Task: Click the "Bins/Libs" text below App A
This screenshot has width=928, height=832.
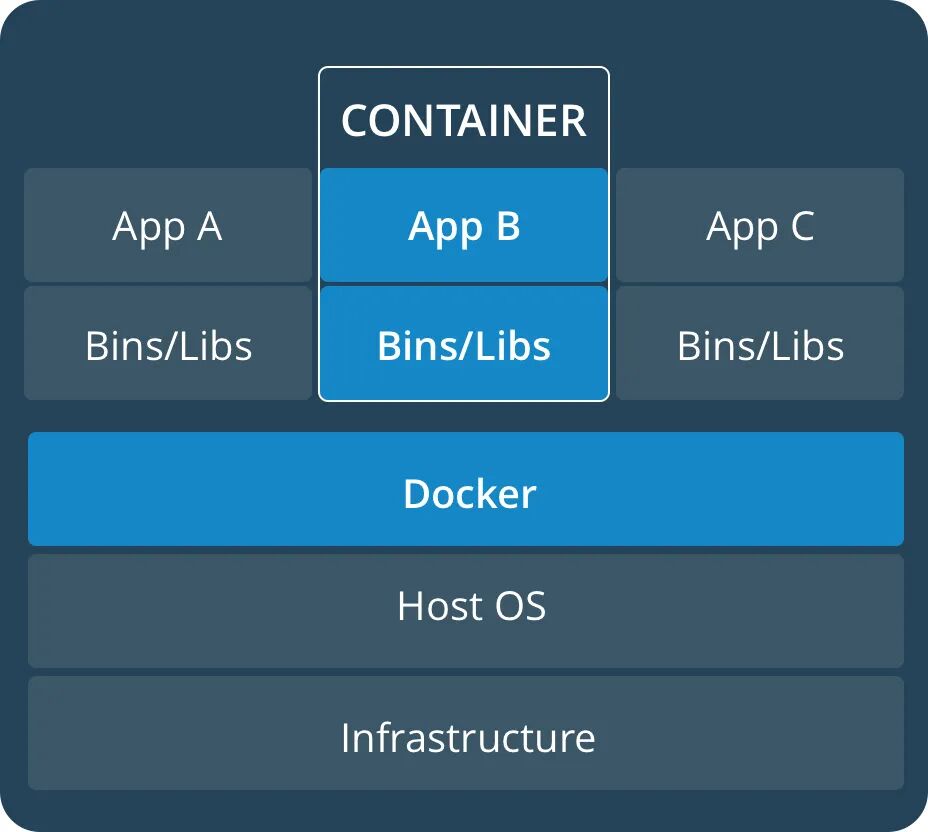Action: pos(168,346)
